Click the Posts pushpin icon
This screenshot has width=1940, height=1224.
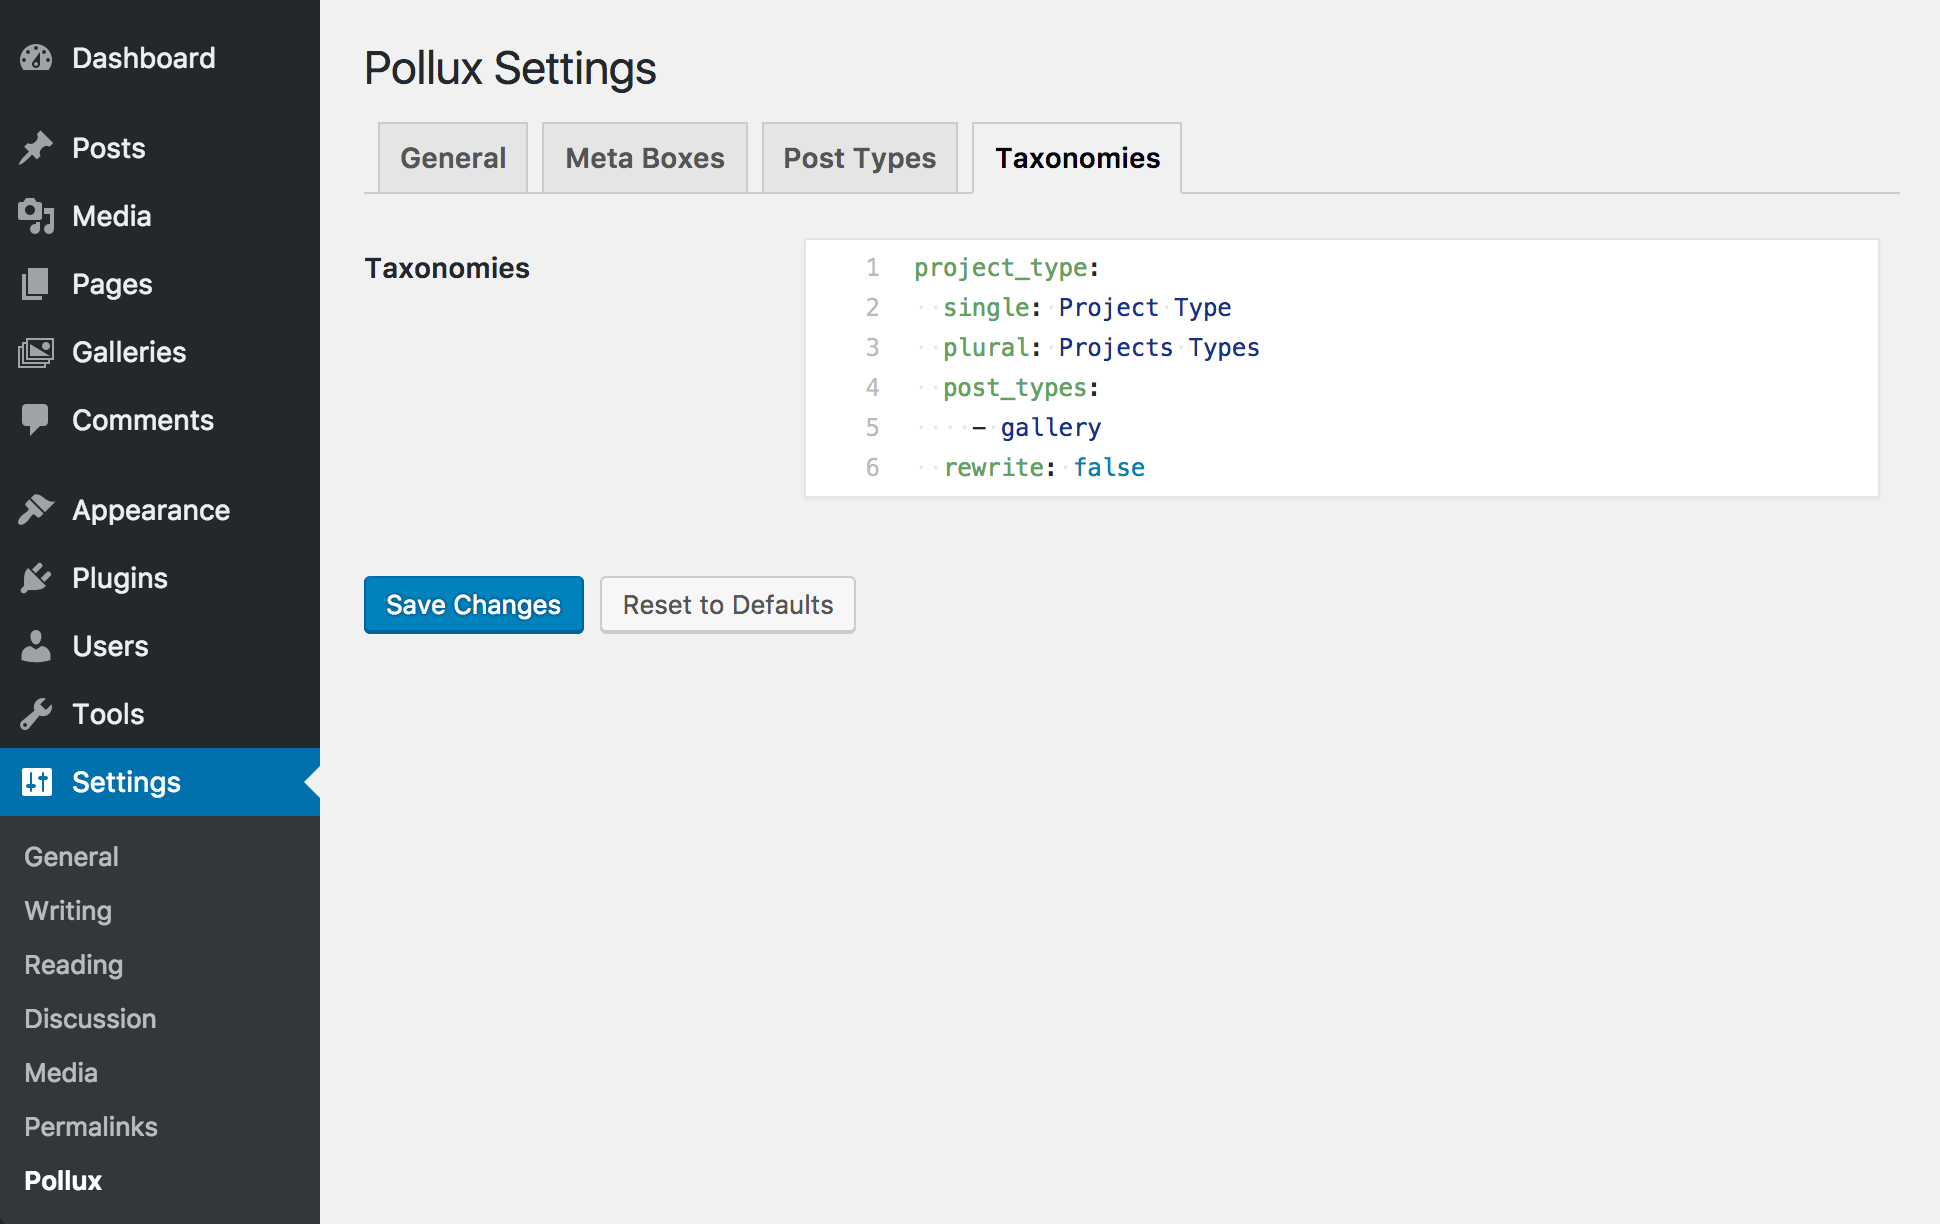[36, 148]
